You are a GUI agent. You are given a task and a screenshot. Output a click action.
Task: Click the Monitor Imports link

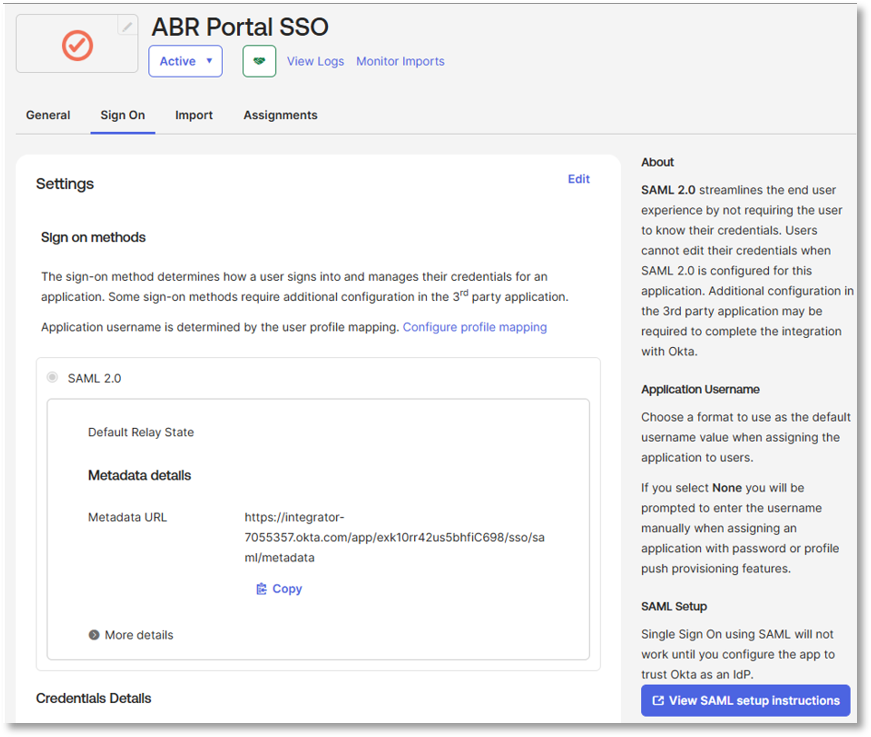coord(400,61)
